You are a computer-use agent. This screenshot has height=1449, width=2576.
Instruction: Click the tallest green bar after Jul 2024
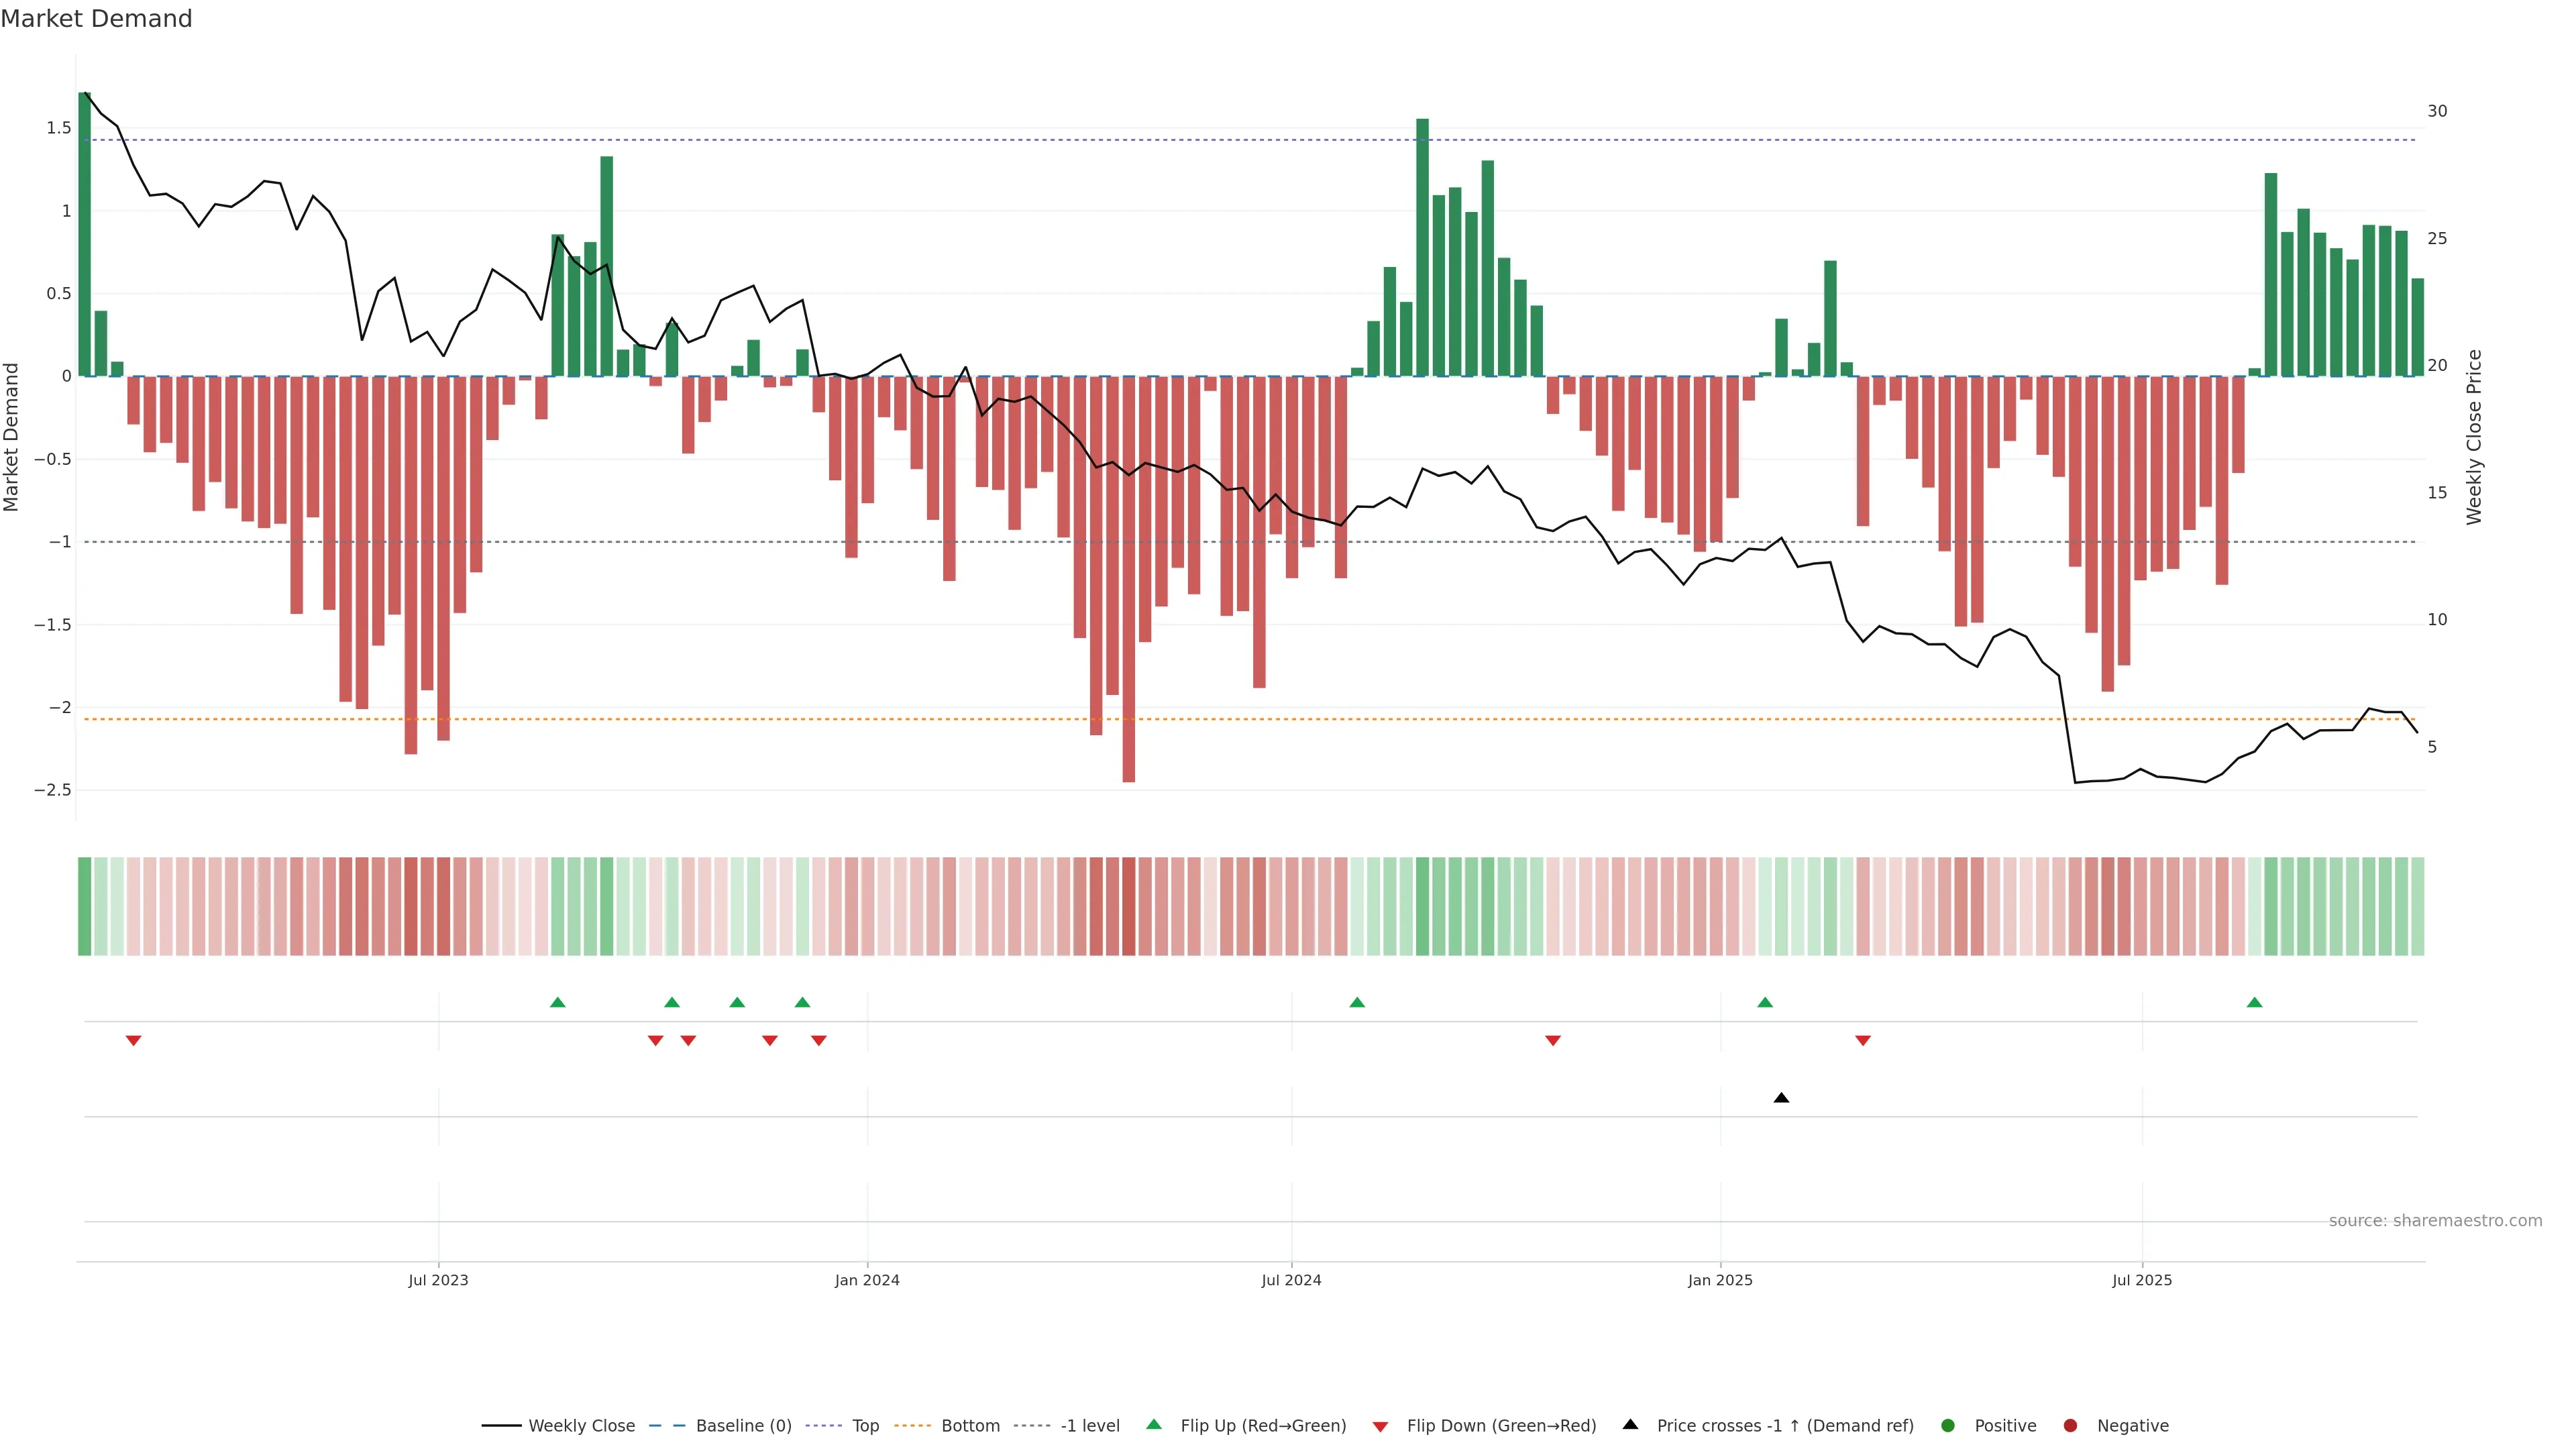1422,247
